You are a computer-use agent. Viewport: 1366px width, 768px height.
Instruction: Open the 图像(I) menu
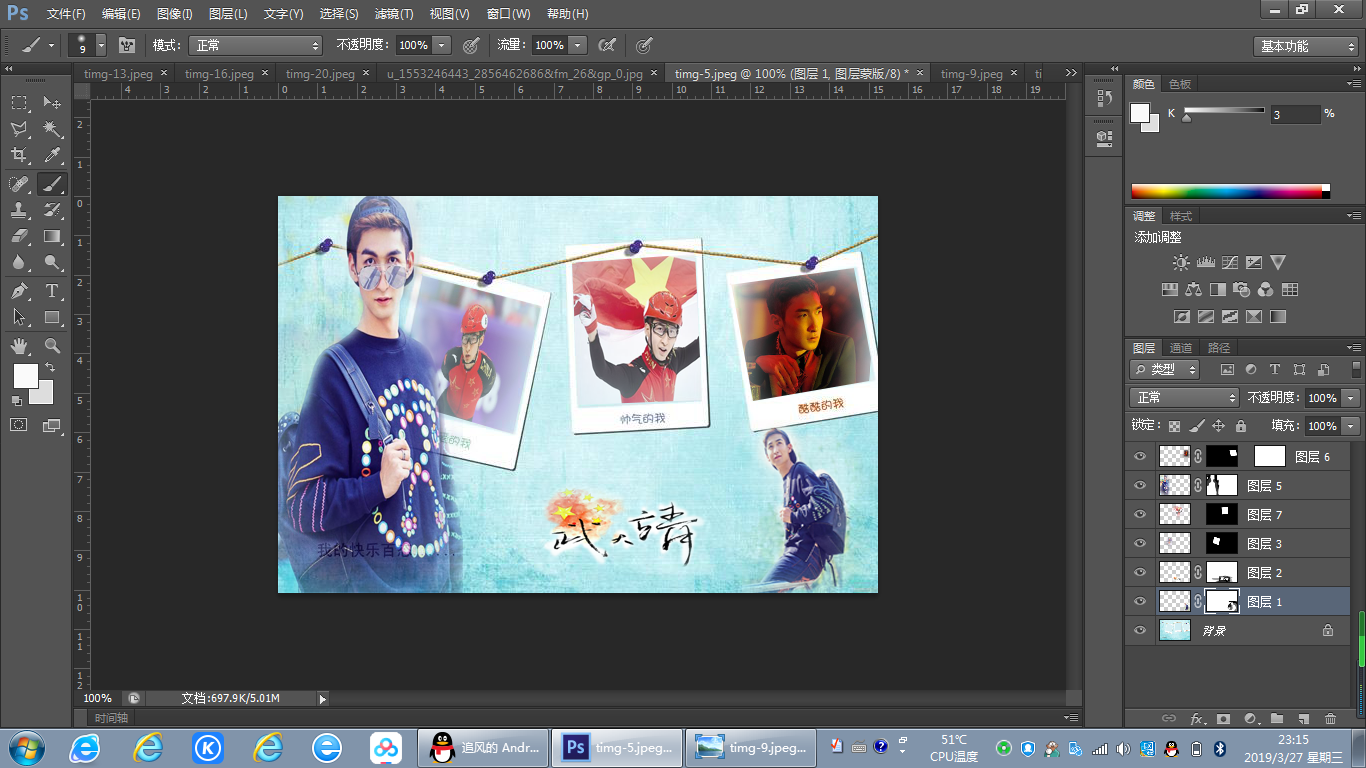(175, 14)
